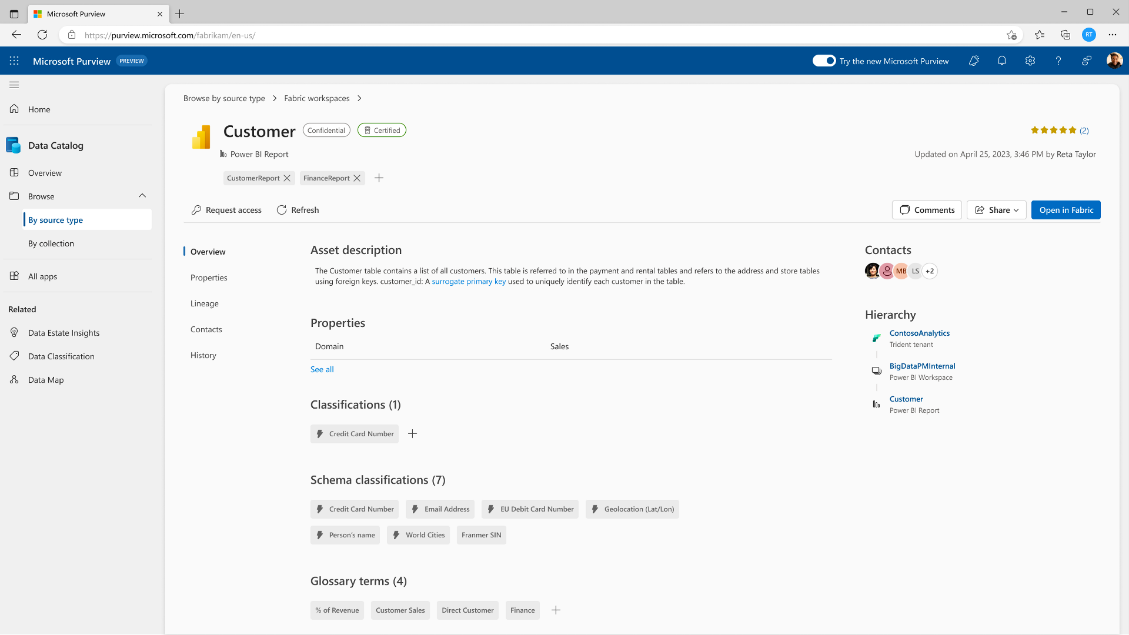Open settings gear in Purview header
The image size is (1129, 635).
(x=1030, y=61)
